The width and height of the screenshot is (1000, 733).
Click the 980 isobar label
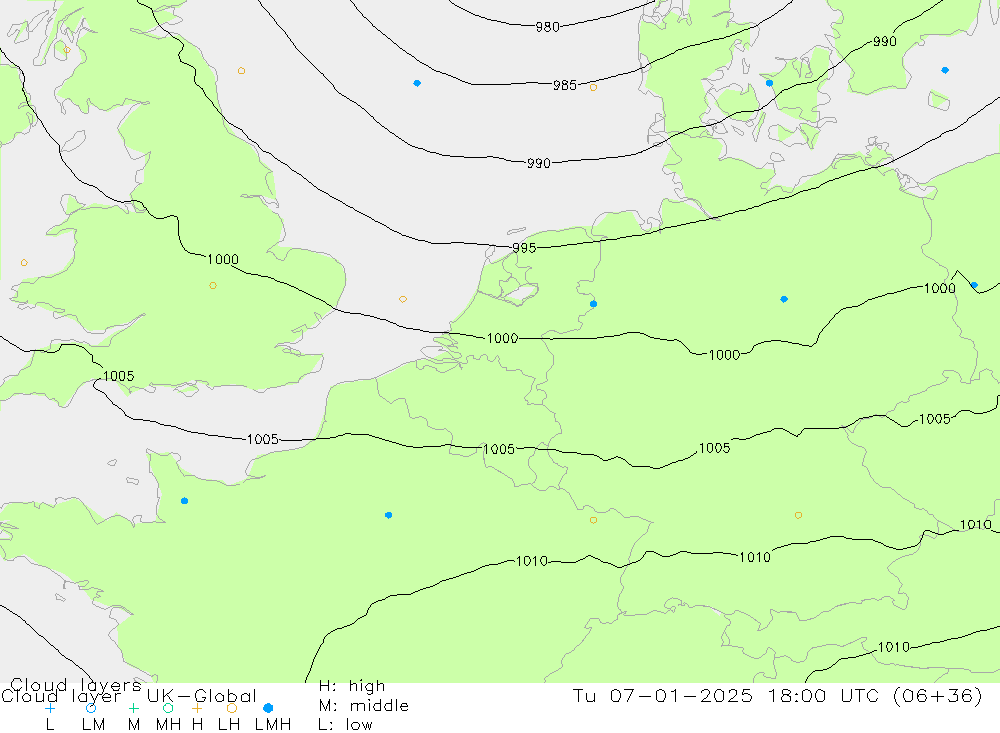[x=547, y=27]
